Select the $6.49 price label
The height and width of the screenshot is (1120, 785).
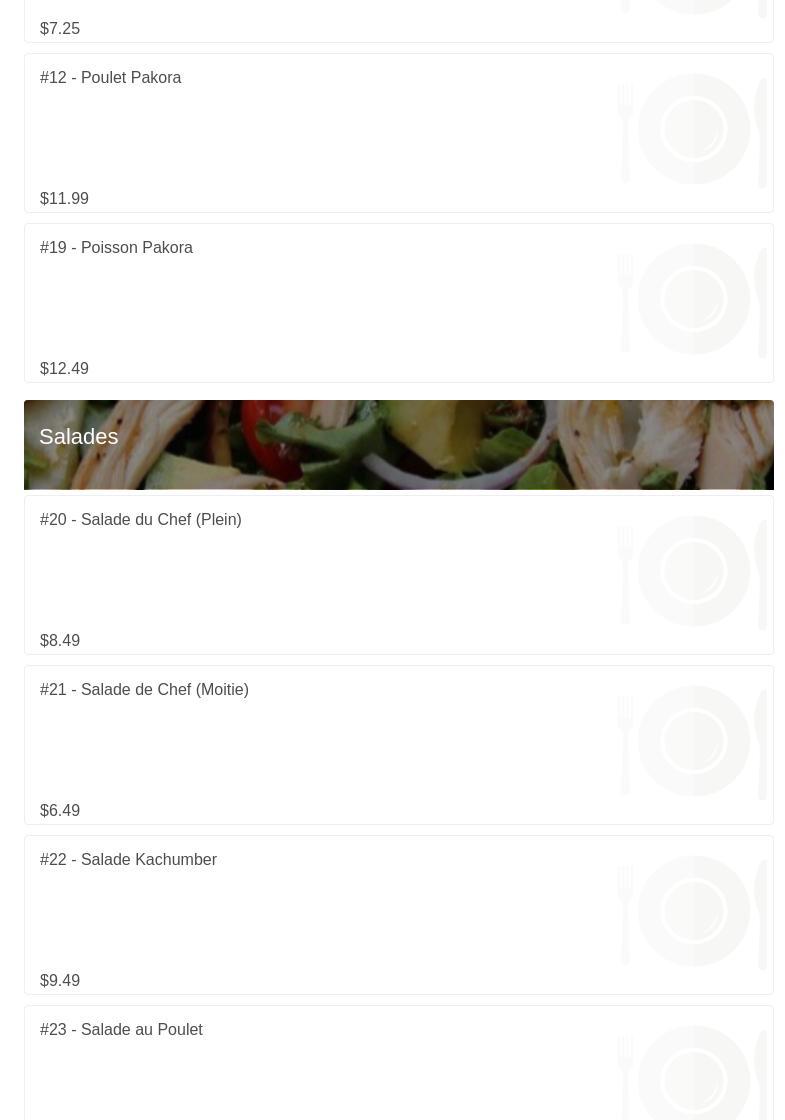[60, 811]
